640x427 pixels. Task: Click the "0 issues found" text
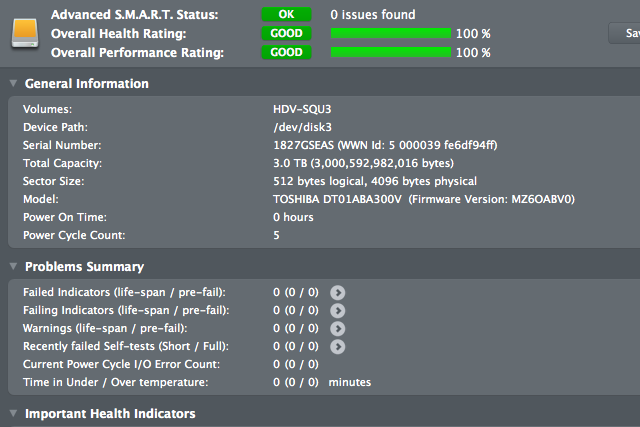pyautogui.click(x=372, y=15)
